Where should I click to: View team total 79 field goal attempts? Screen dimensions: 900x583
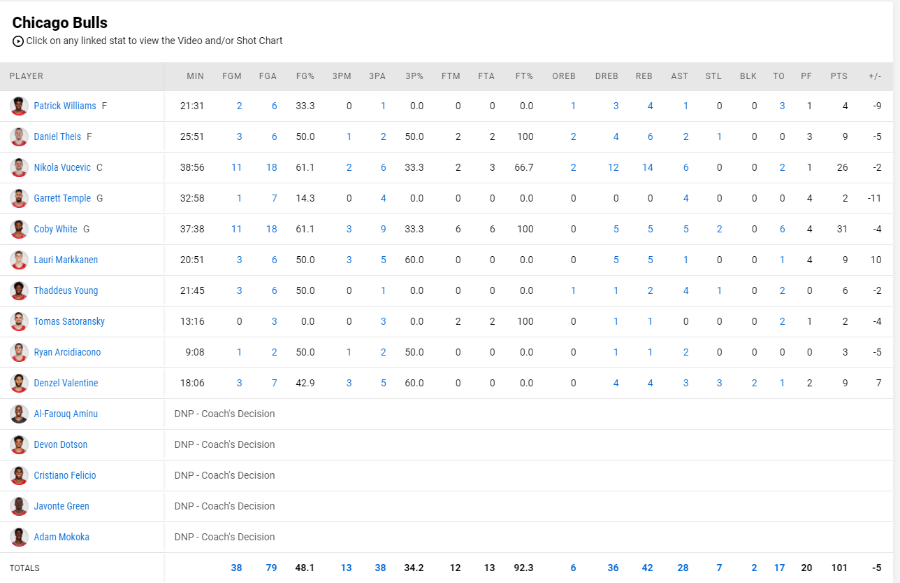point(271,568)
